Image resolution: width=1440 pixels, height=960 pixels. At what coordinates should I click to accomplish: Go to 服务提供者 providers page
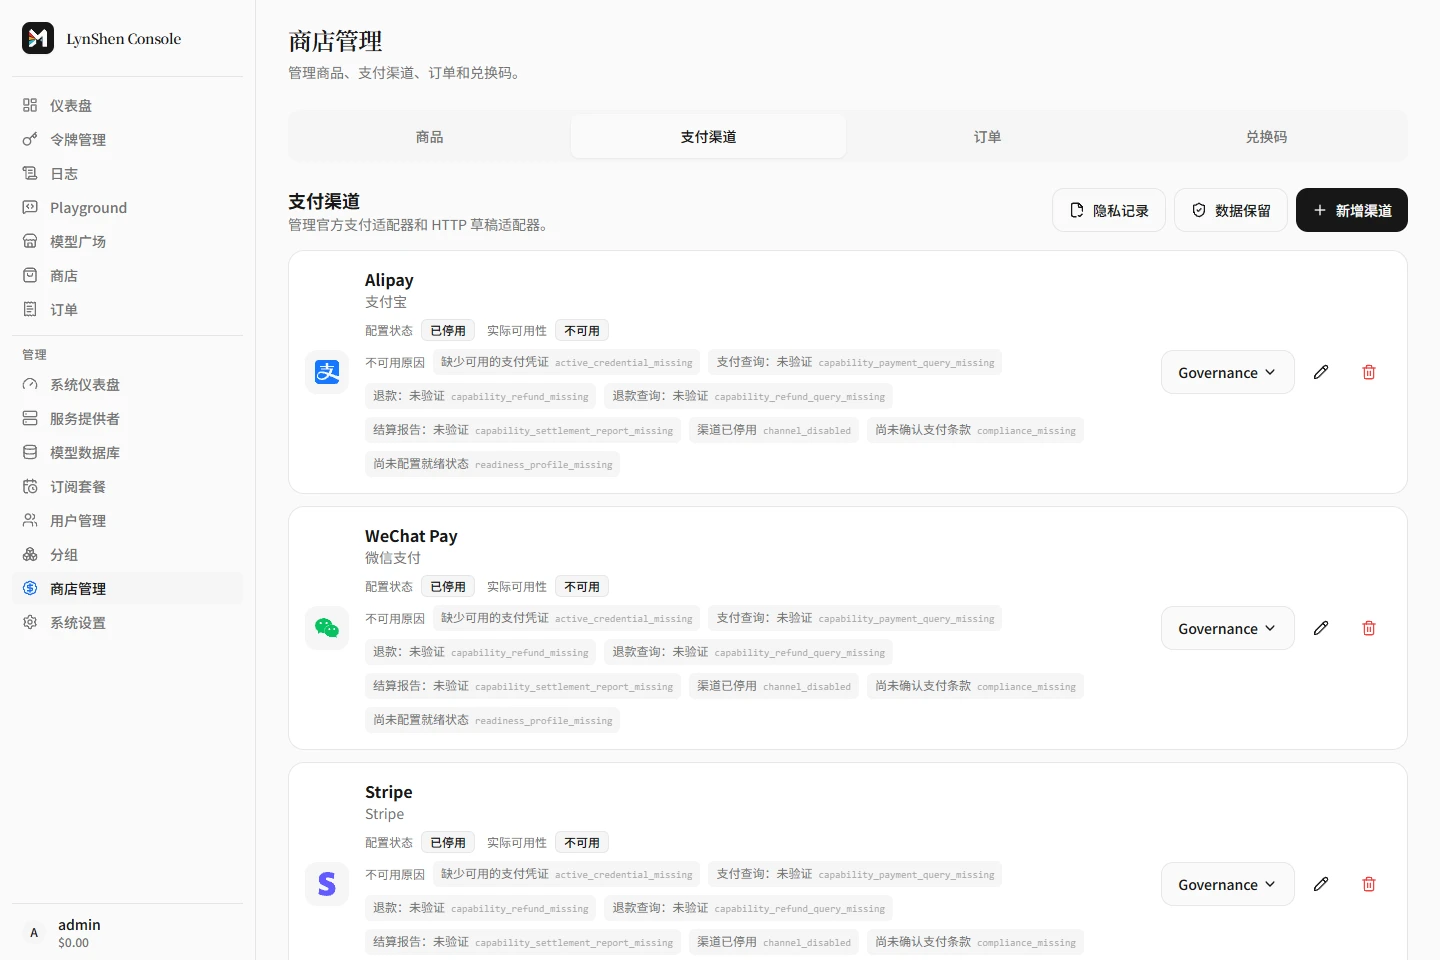[127, 418]
